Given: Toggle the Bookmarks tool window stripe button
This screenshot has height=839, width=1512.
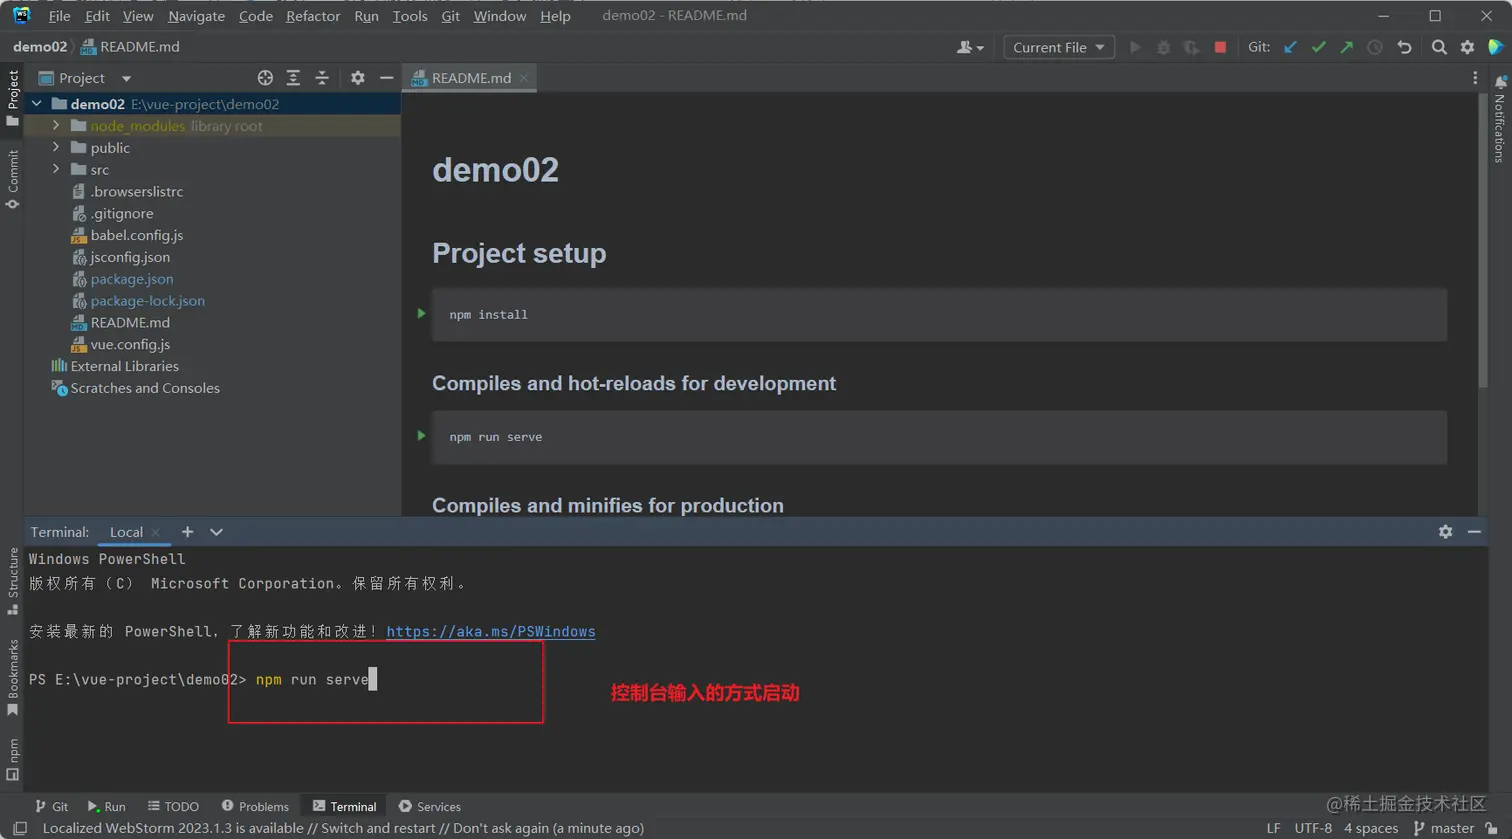Looking at the screenshot, I should (12, 678).
